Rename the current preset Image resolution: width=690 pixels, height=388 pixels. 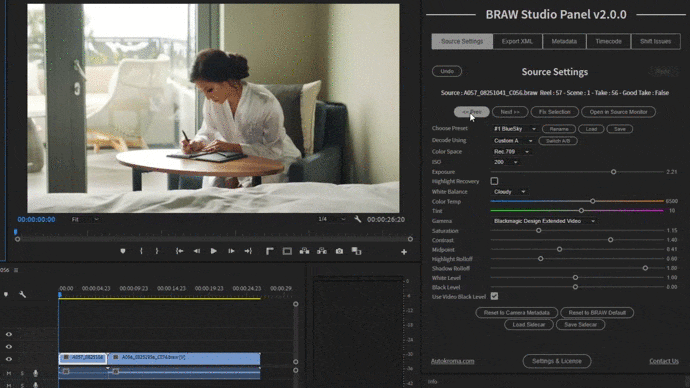point(559,129)
